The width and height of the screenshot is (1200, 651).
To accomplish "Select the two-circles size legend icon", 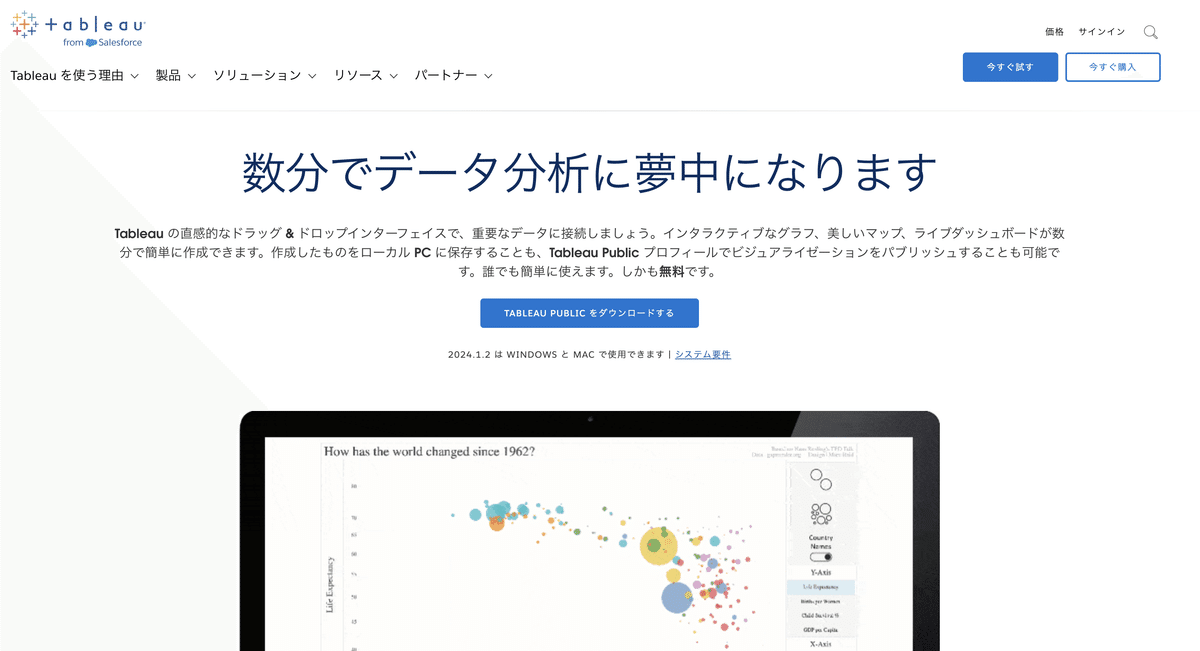I will pyautogui.click(x=819, y=479).
